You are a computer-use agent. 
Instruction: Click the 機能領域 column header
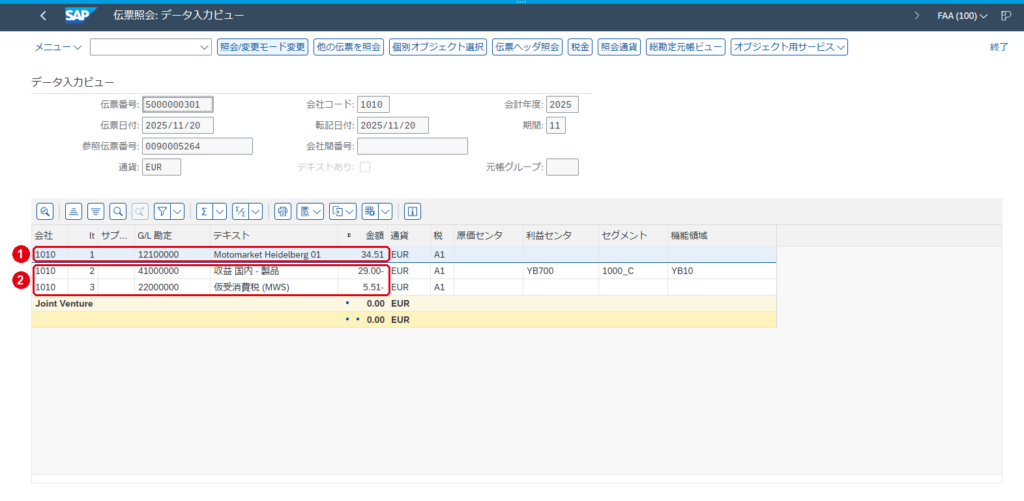pos(721,235)
